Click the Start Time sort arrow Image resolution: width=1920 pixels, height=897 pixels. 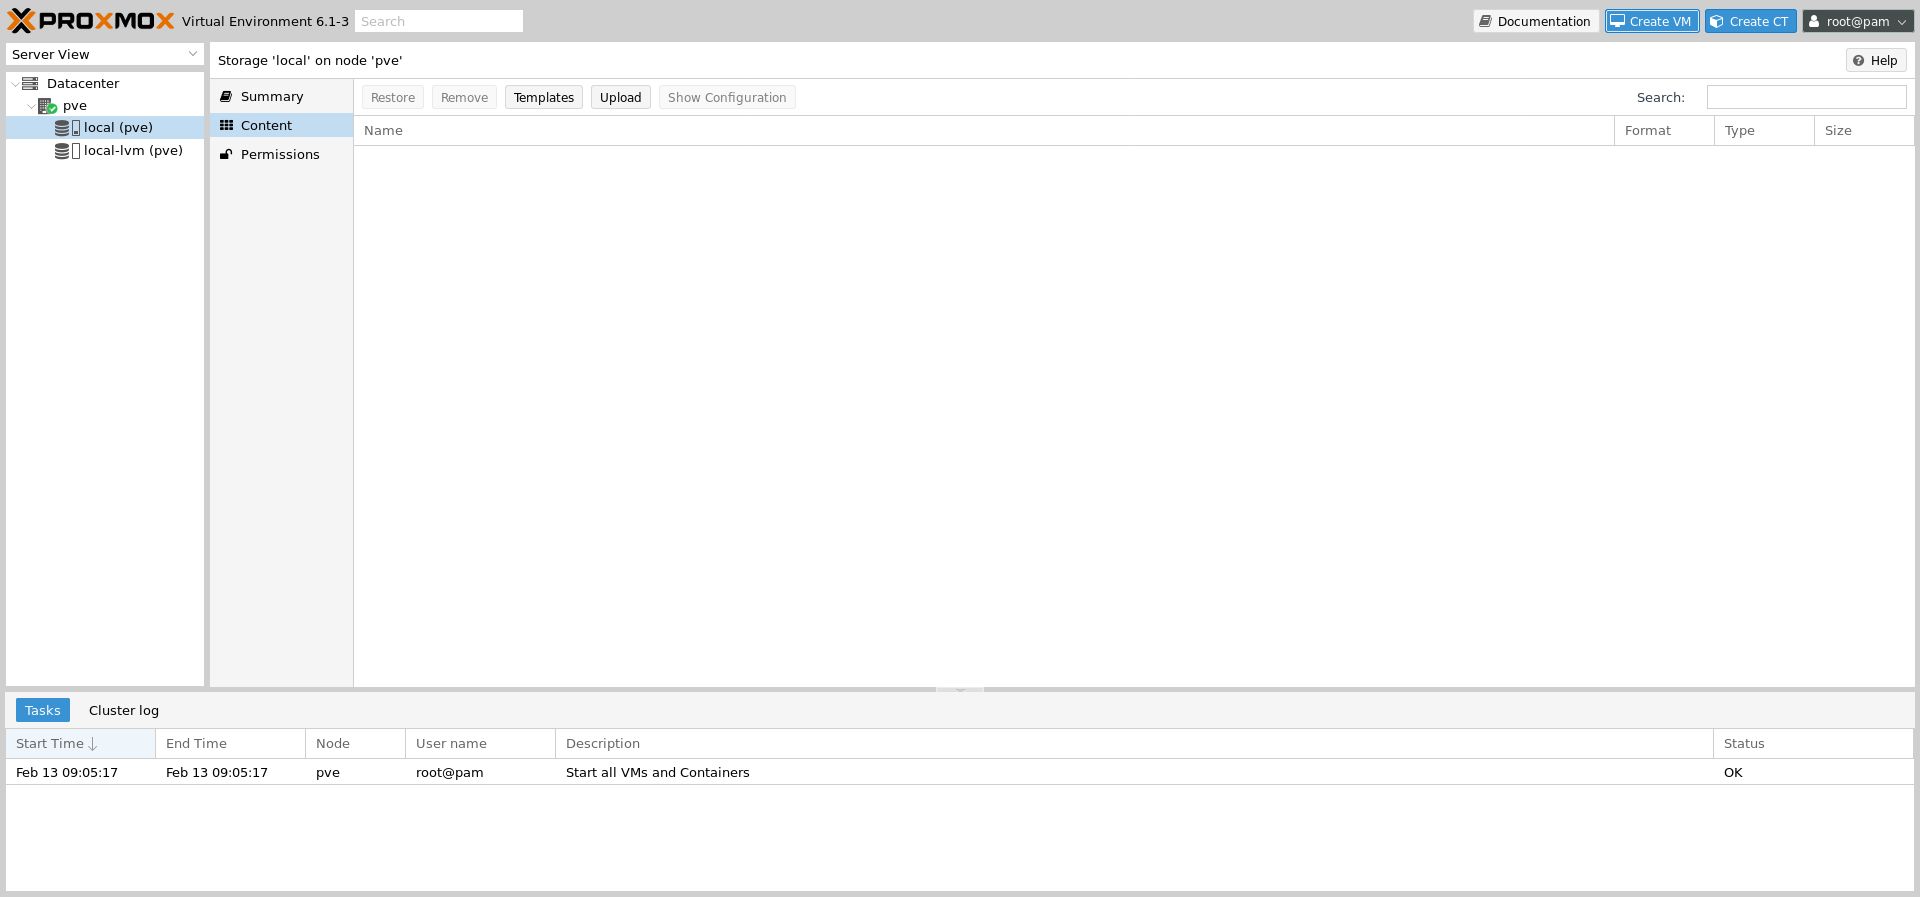click(93, 744)
